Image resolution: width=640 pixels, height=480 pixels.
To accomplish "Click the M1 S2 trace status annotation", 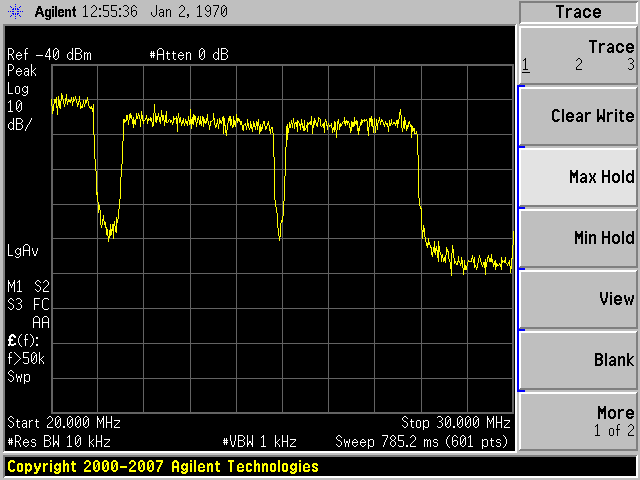I will 28,287.
